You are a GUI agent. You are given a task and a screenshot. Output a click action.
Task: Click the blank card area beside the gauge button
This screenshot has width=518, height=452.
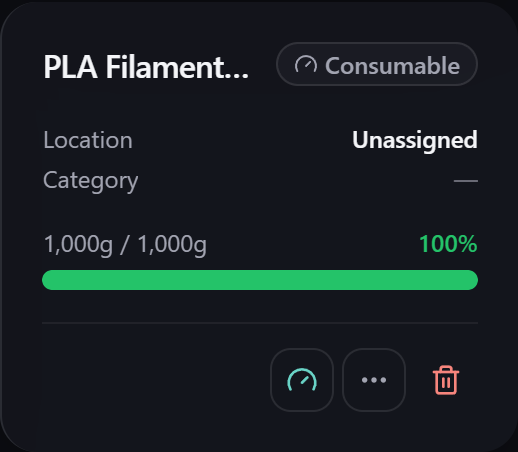click(x=153, y=380)
